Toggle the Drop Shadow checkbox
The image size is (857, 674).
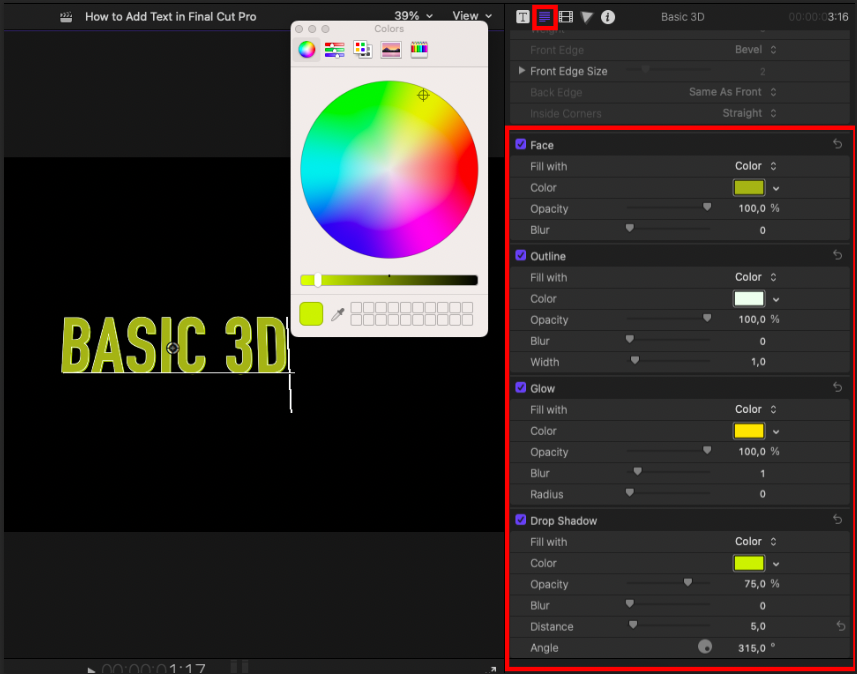(x=521, y=520)
